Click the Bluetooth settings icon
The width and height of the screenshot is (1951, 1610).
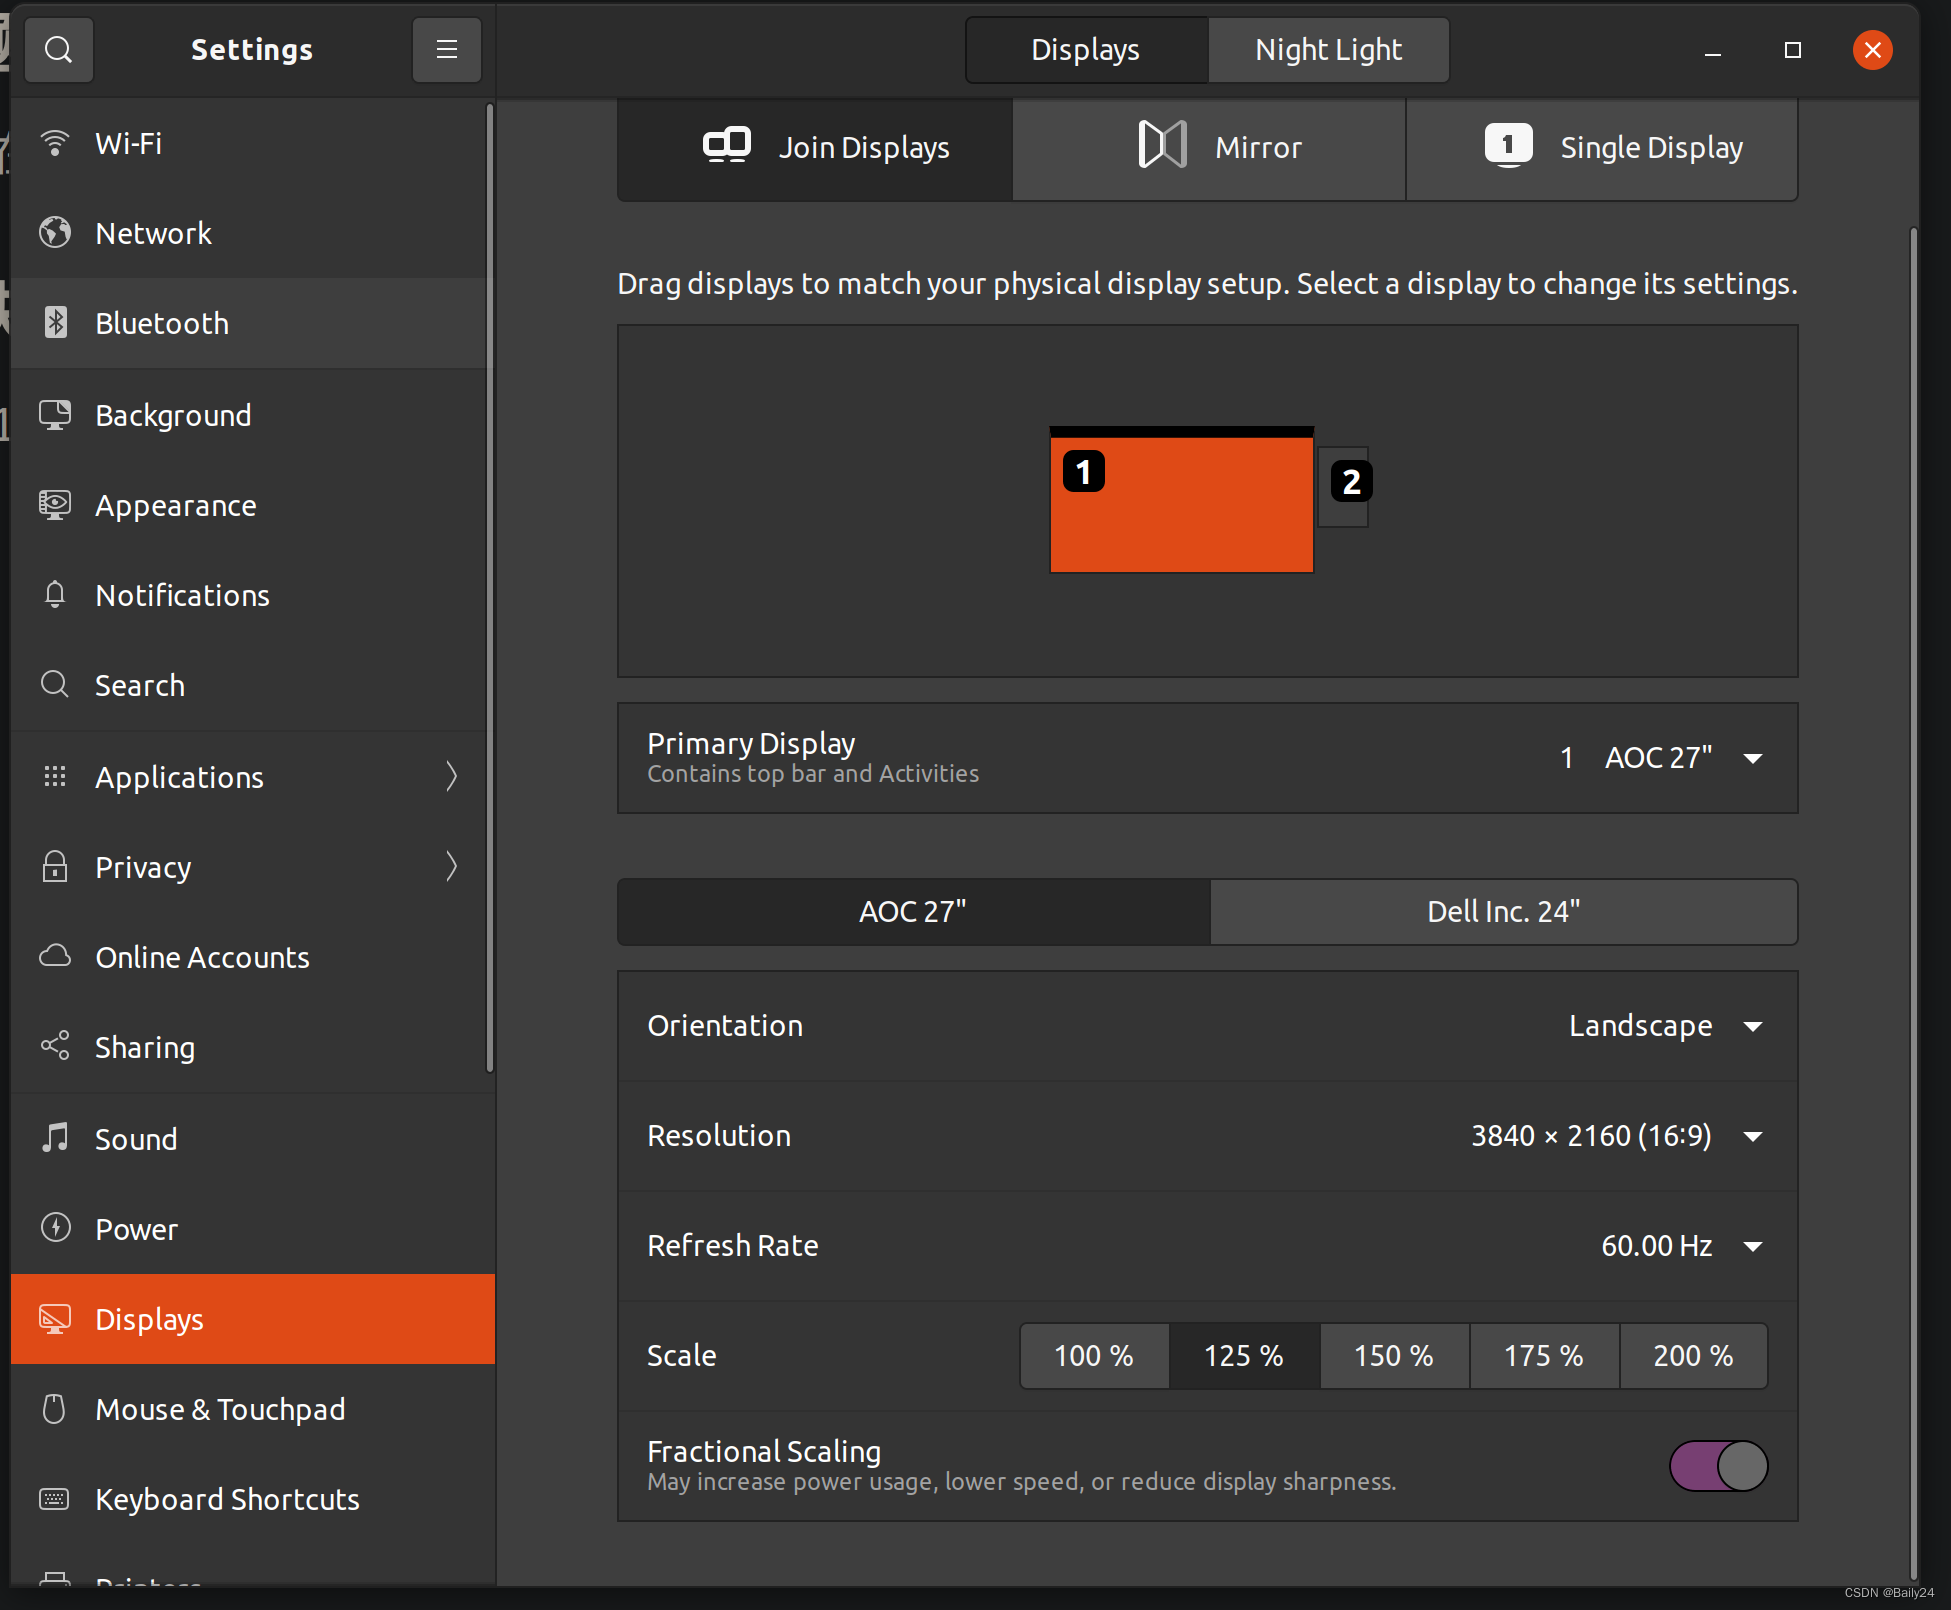click(57, 322)
